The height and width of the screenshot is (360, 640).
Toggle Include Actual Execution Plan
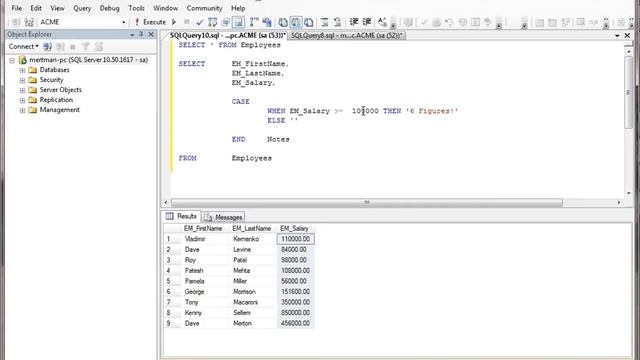[x=254, y=22]
